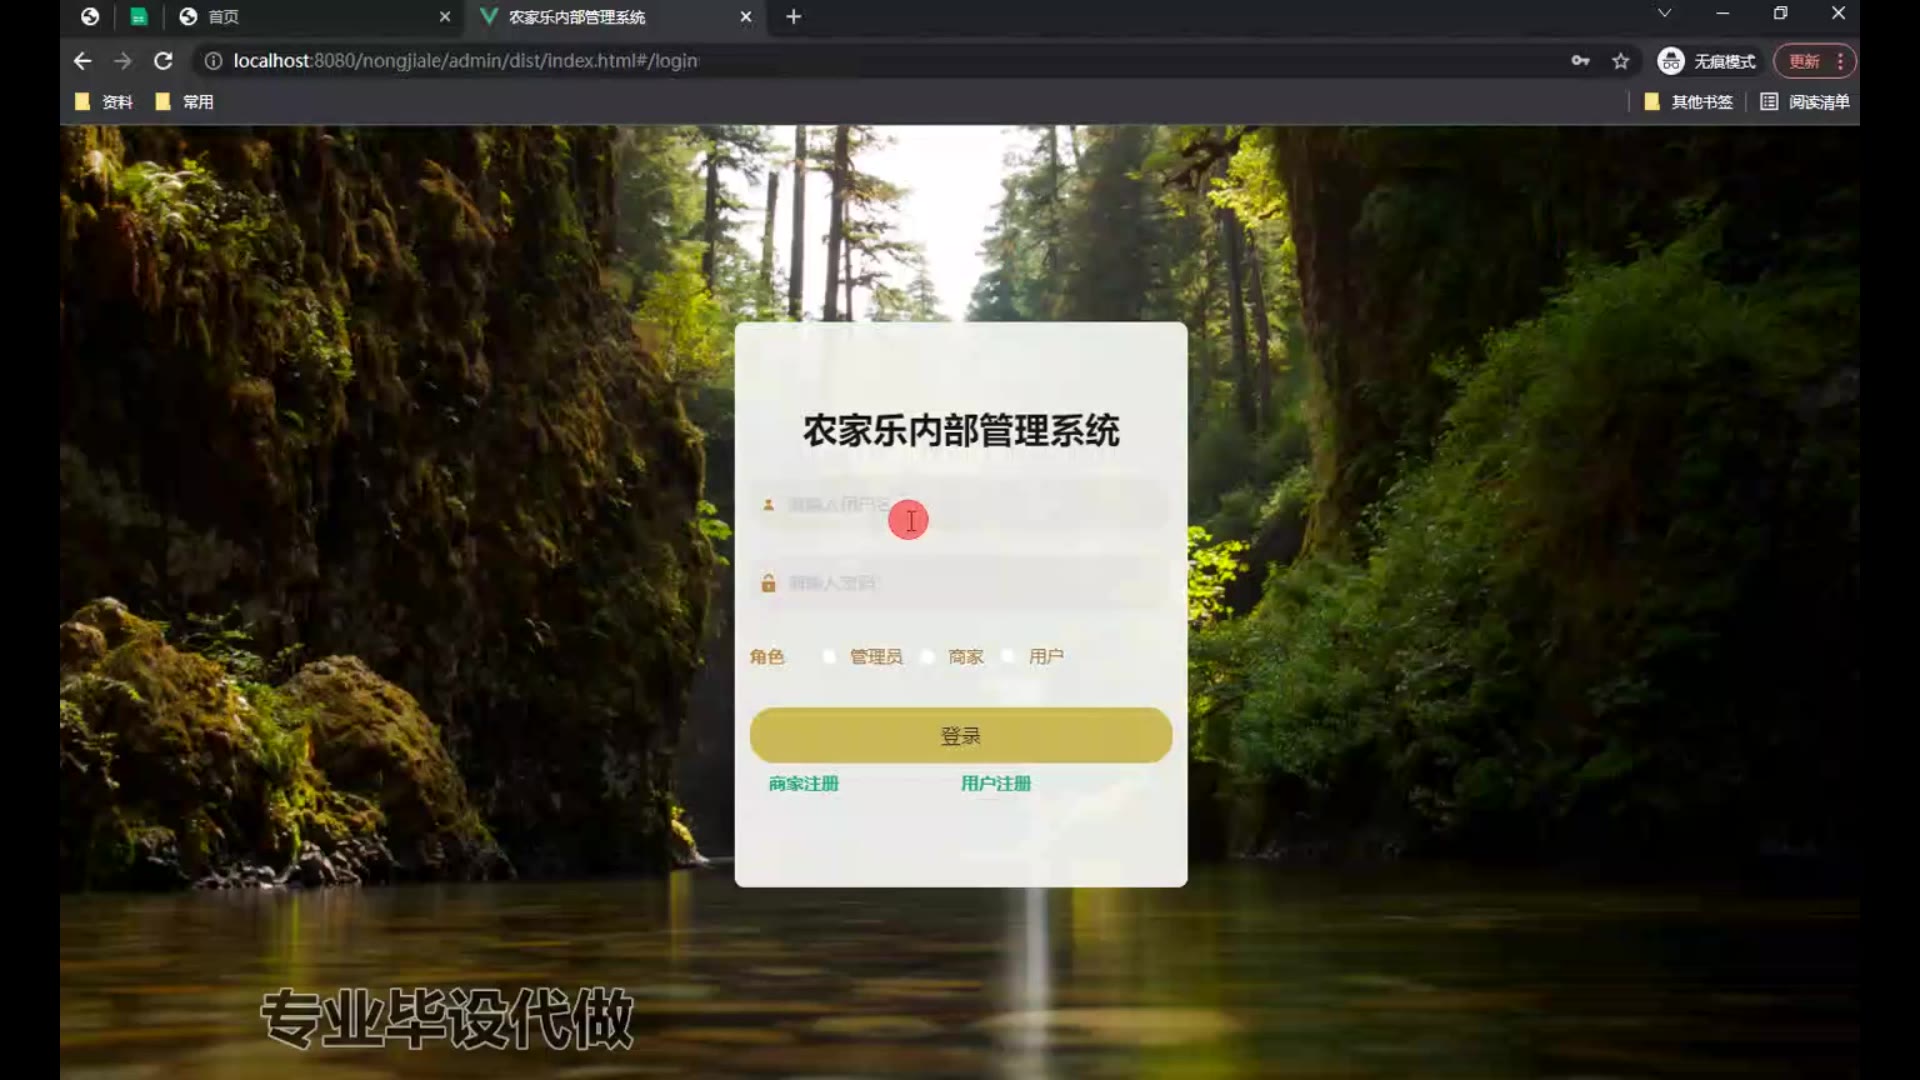This screenshot has width=1920, height=1080.
Task: Click the browser back arrow
Action: [x=82, y=61]
